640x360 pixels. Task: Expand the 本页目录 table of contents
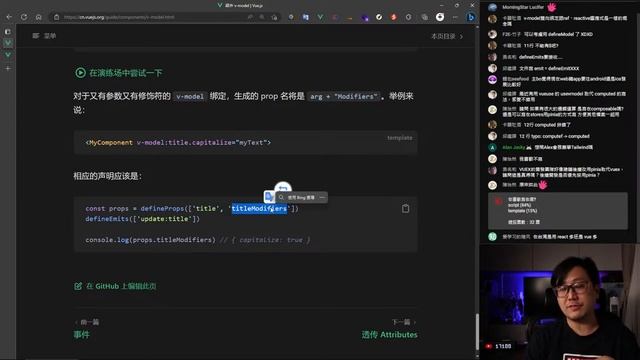pyautogui.click(x=447, y=36)
